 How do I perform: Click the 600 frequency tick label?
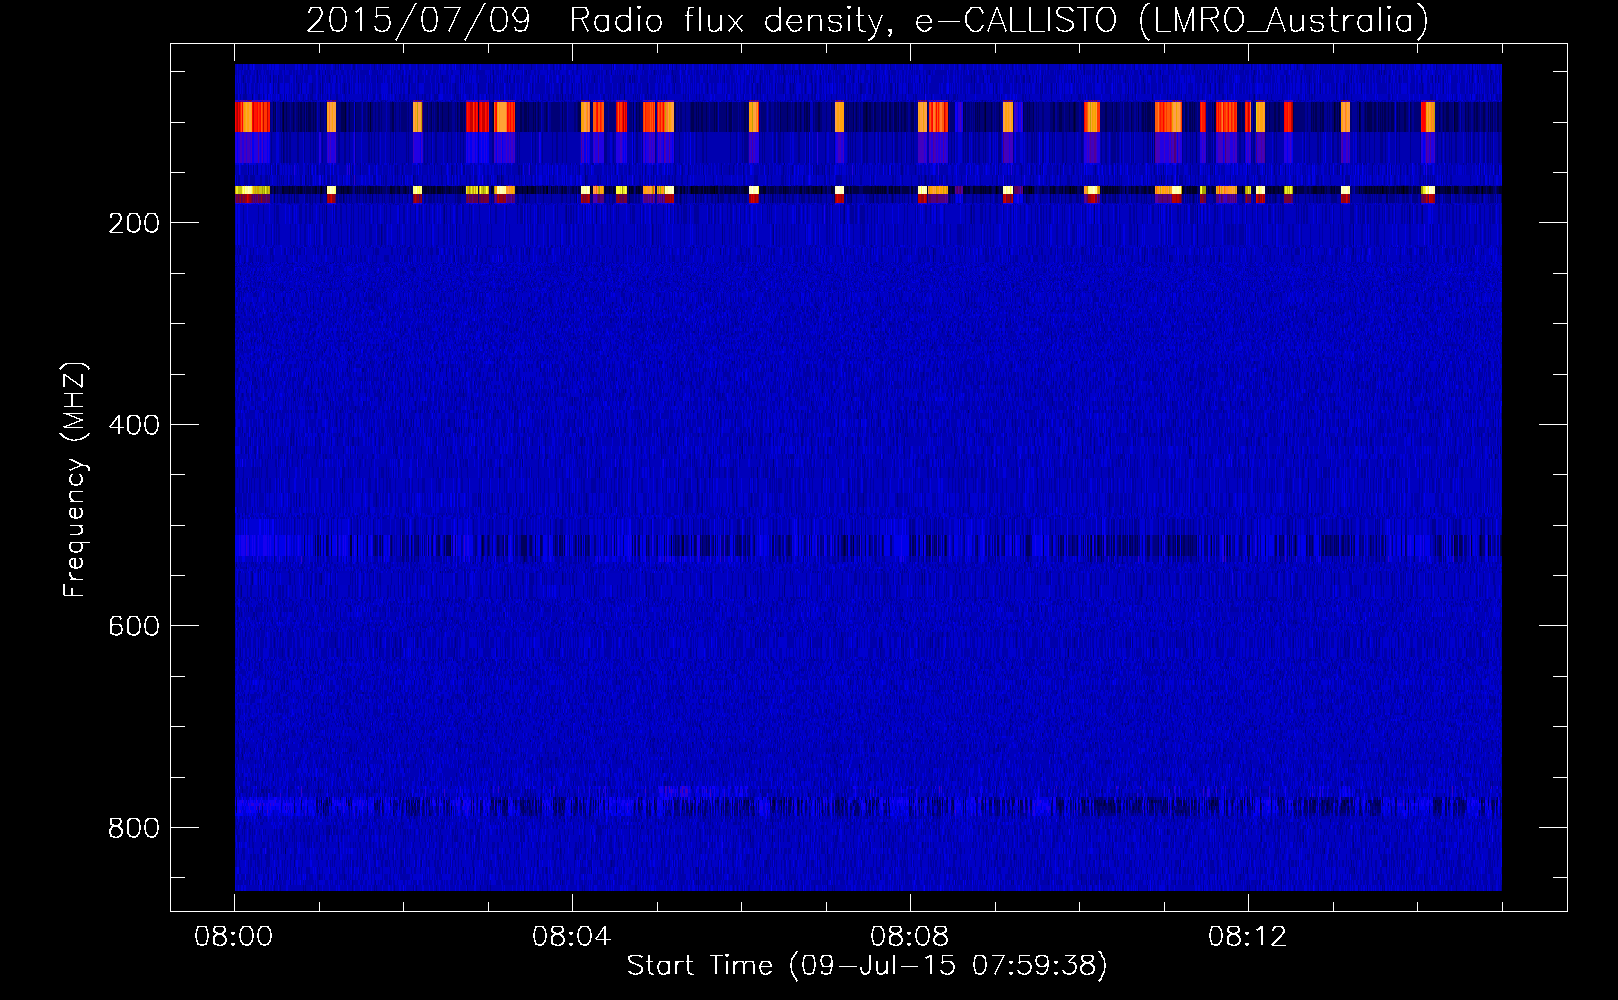pos(134,626)
